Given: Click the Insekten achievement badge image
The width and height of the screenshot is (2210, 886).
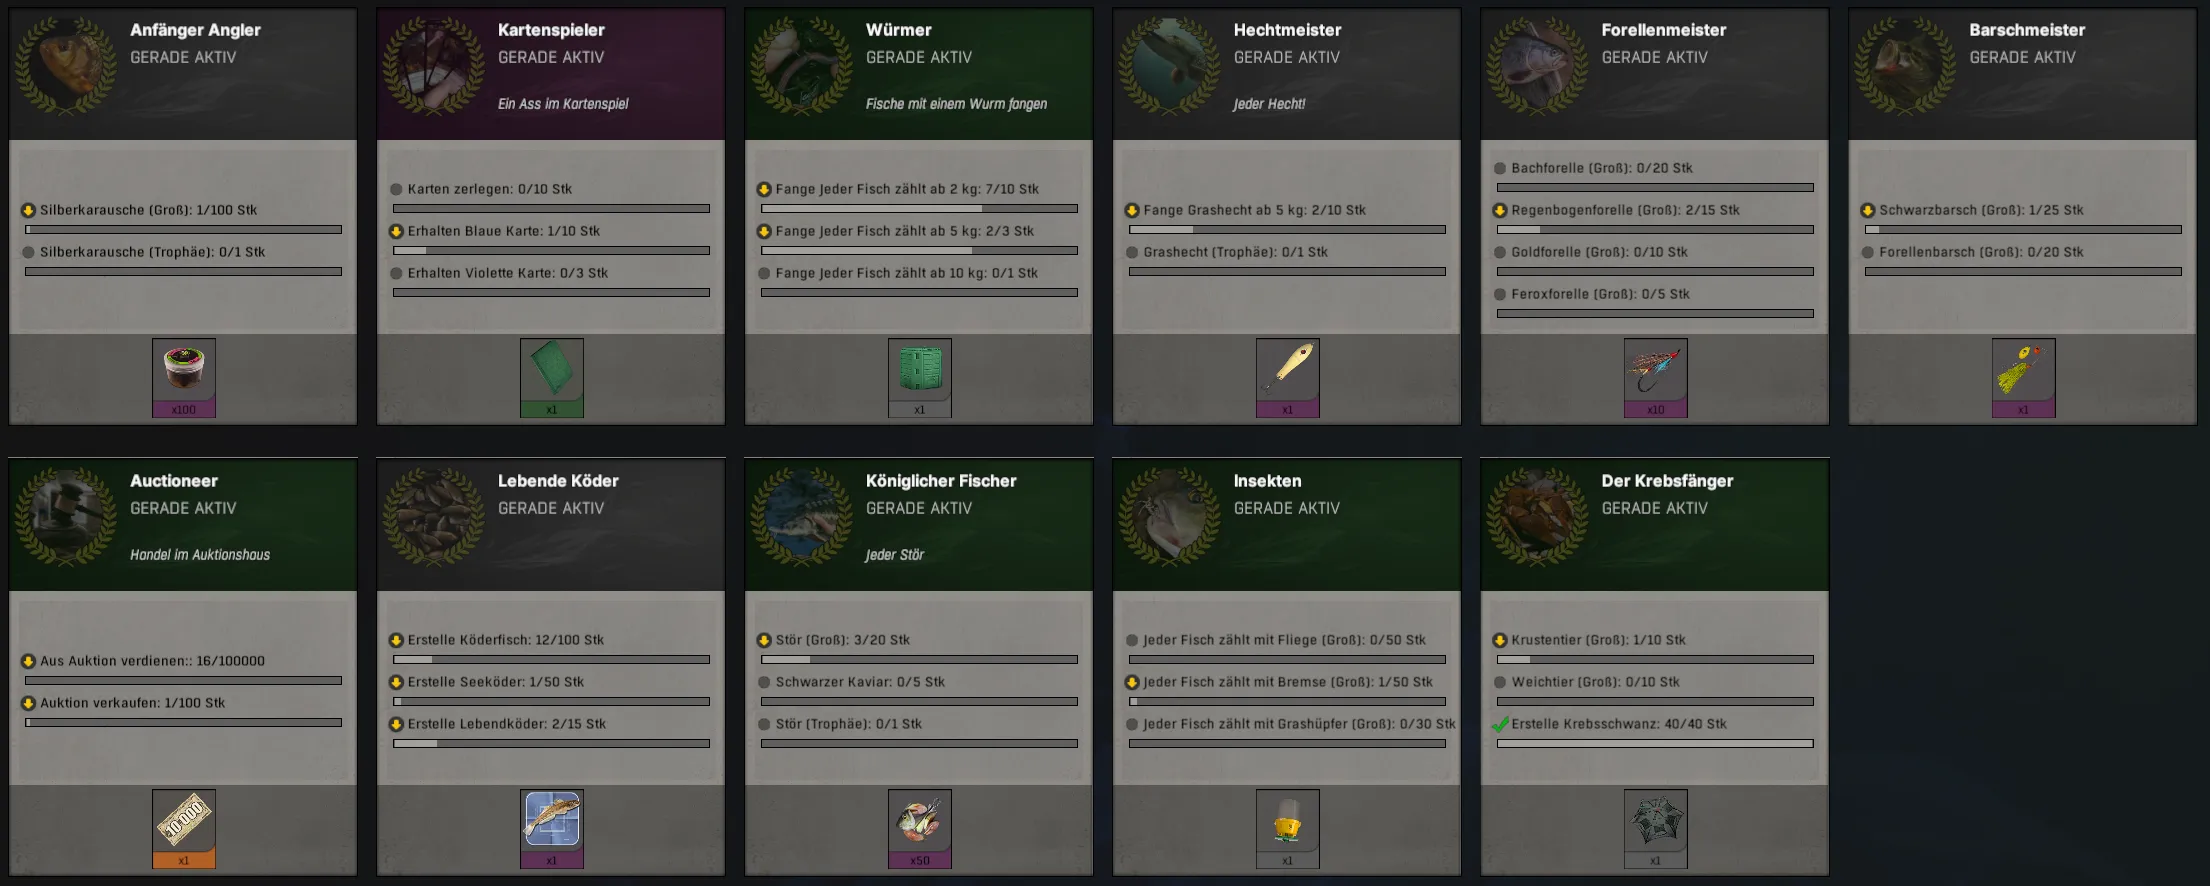Looking at the screenshot, I should click(1170, 517).
